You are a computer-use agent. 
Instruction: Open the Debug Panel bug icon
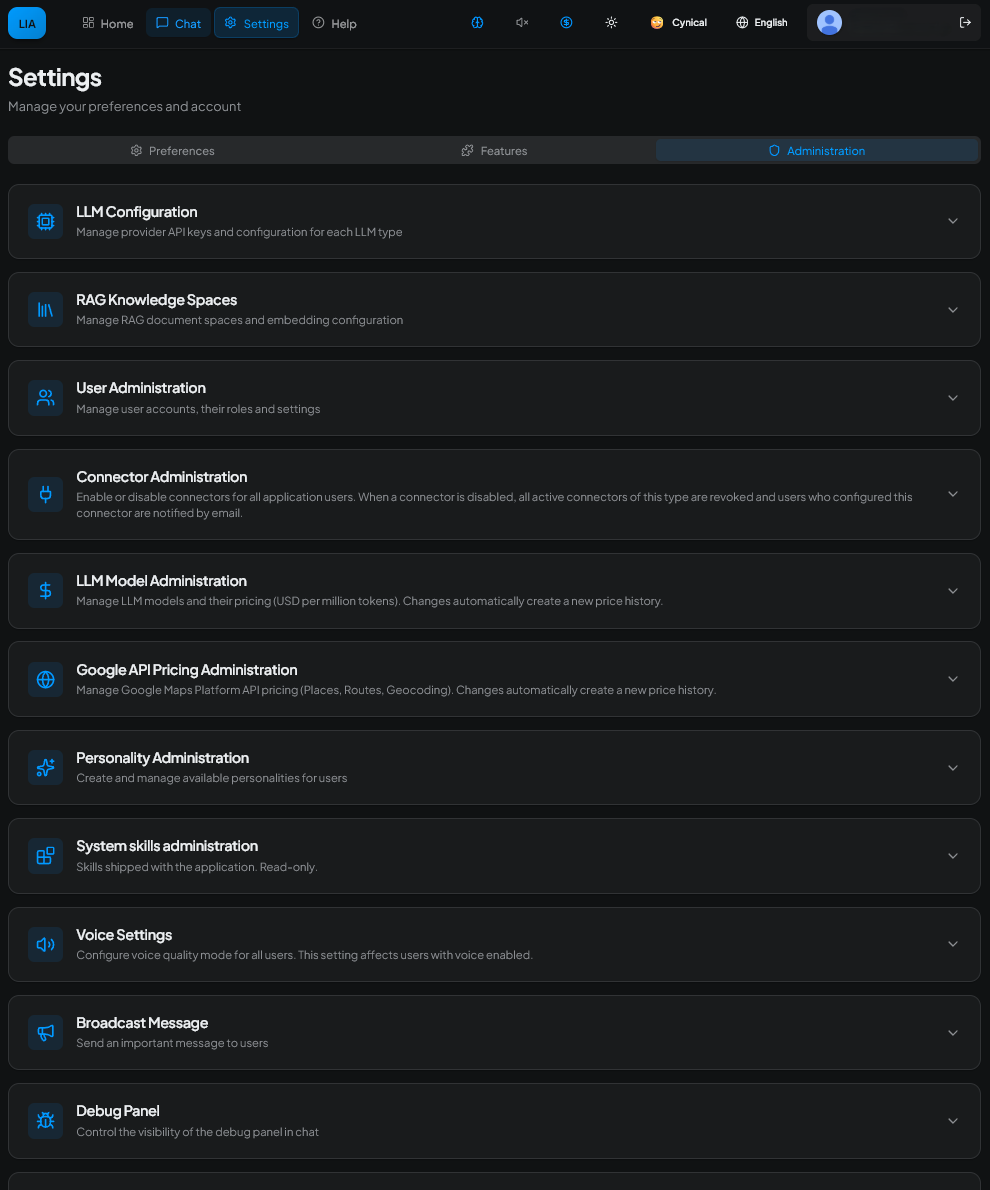pyautogui.click(x=45, y=1120)
